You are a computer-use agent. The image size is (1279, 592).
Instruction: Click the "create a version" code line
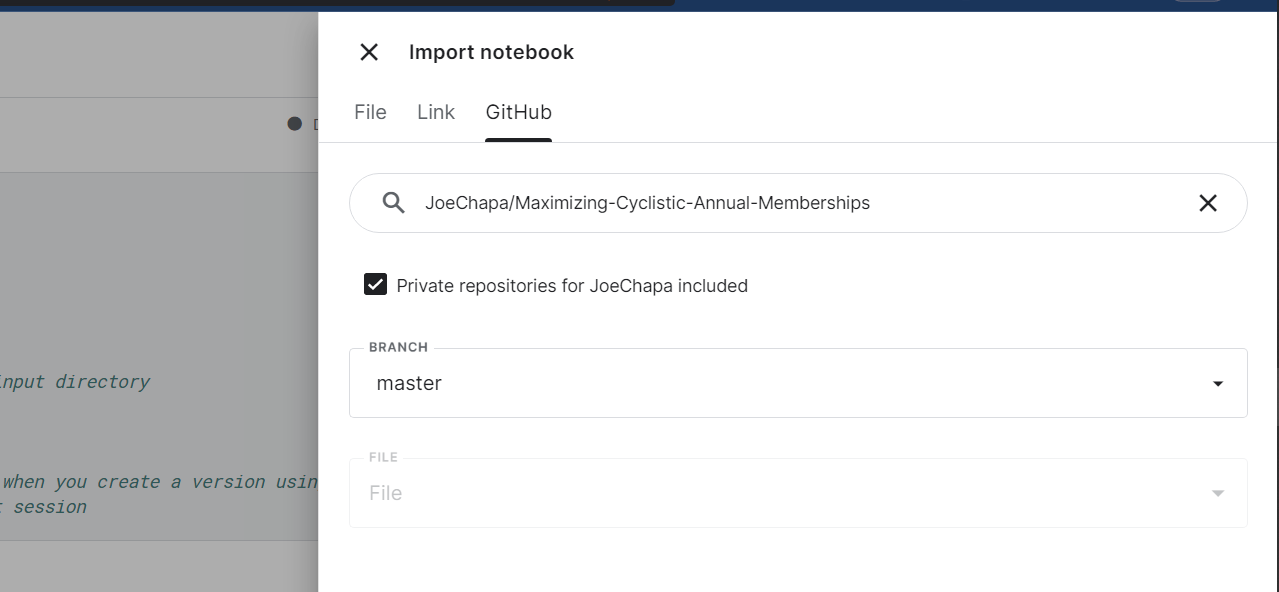click(x=160, y=482)
